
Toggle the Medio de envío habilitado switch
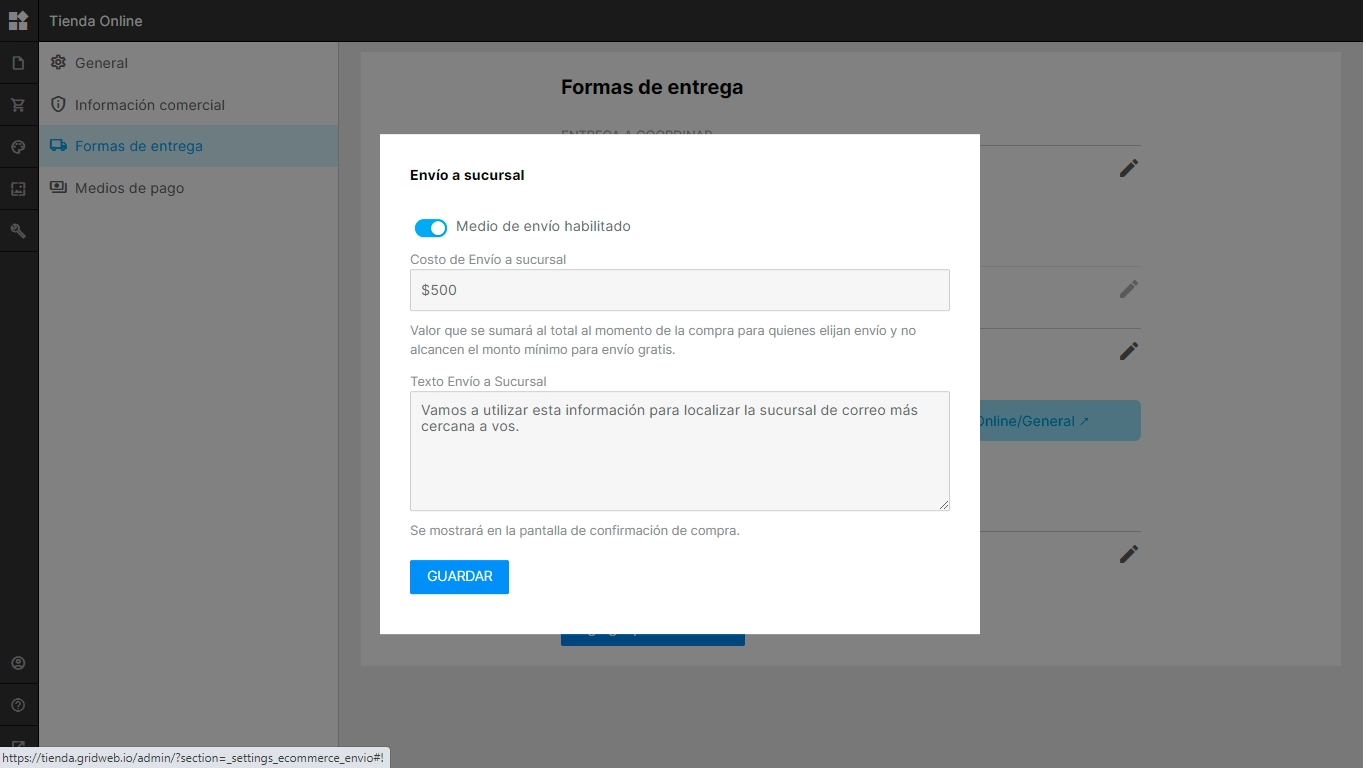pyautogui.click(x=431, y=228)
